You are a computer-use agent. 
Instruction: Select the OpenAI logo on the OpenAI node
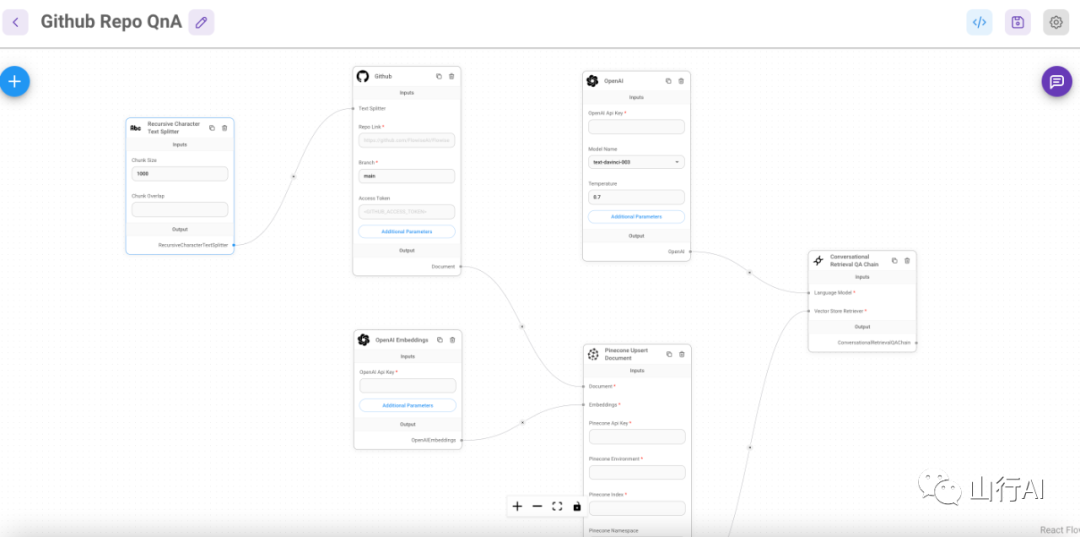click(592, 81)
